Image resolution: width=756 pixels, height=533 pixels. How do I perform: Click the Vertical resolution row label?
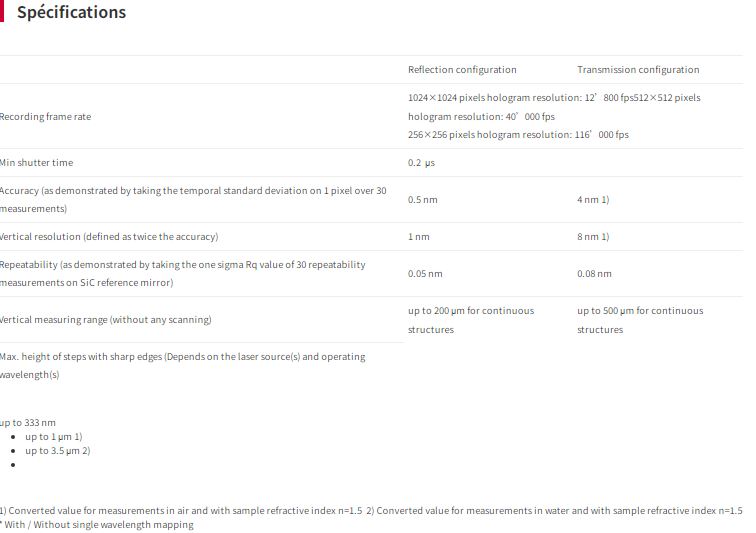109,237
